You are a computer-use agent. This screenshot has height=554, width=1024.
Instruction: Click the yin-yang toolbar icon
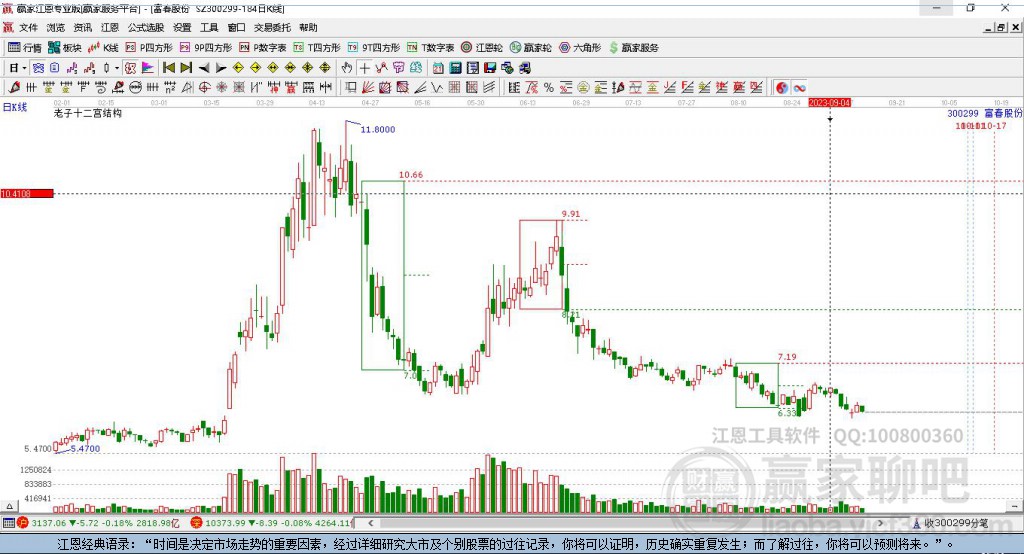coord(782,88)
